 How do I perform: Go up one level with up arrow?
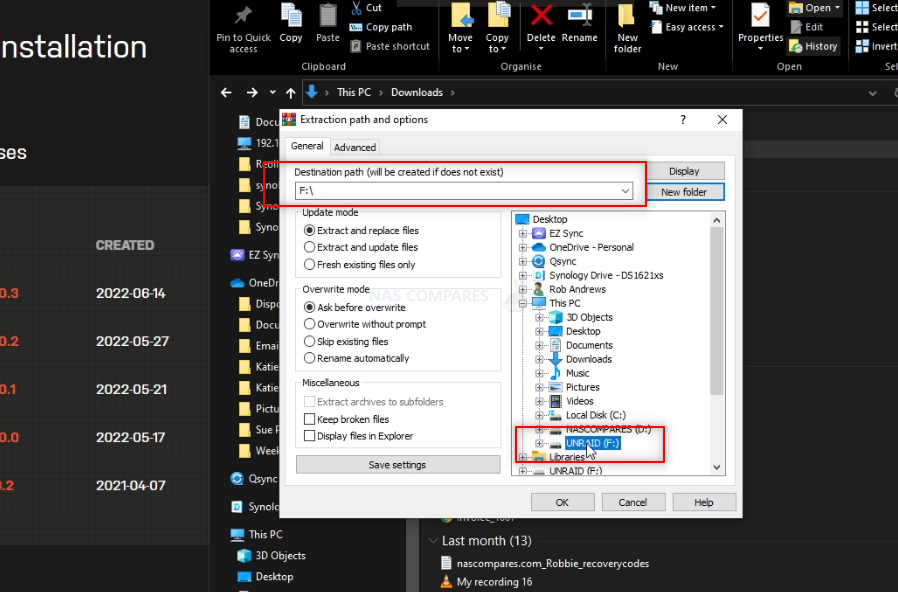click(291, 93)
